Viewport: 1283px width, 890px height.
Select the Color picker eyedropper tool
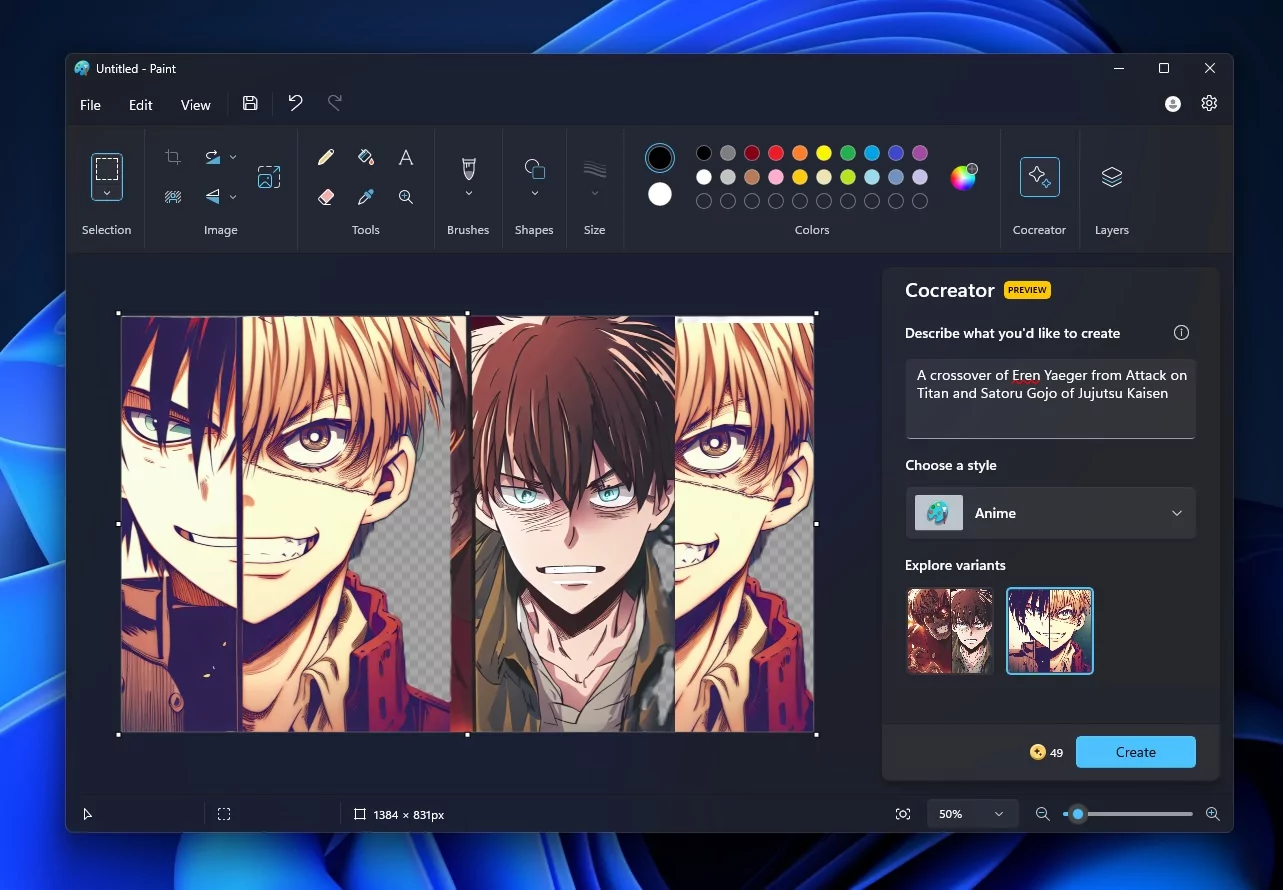click(366, 197)
